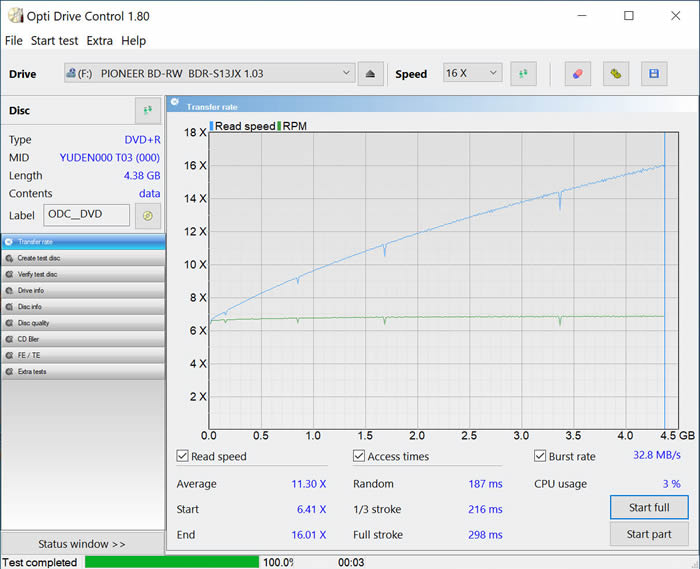Click the save floppy disk icon
This screenshot has width=700, height=569.
pyautogui.click(x=654, y=74)
